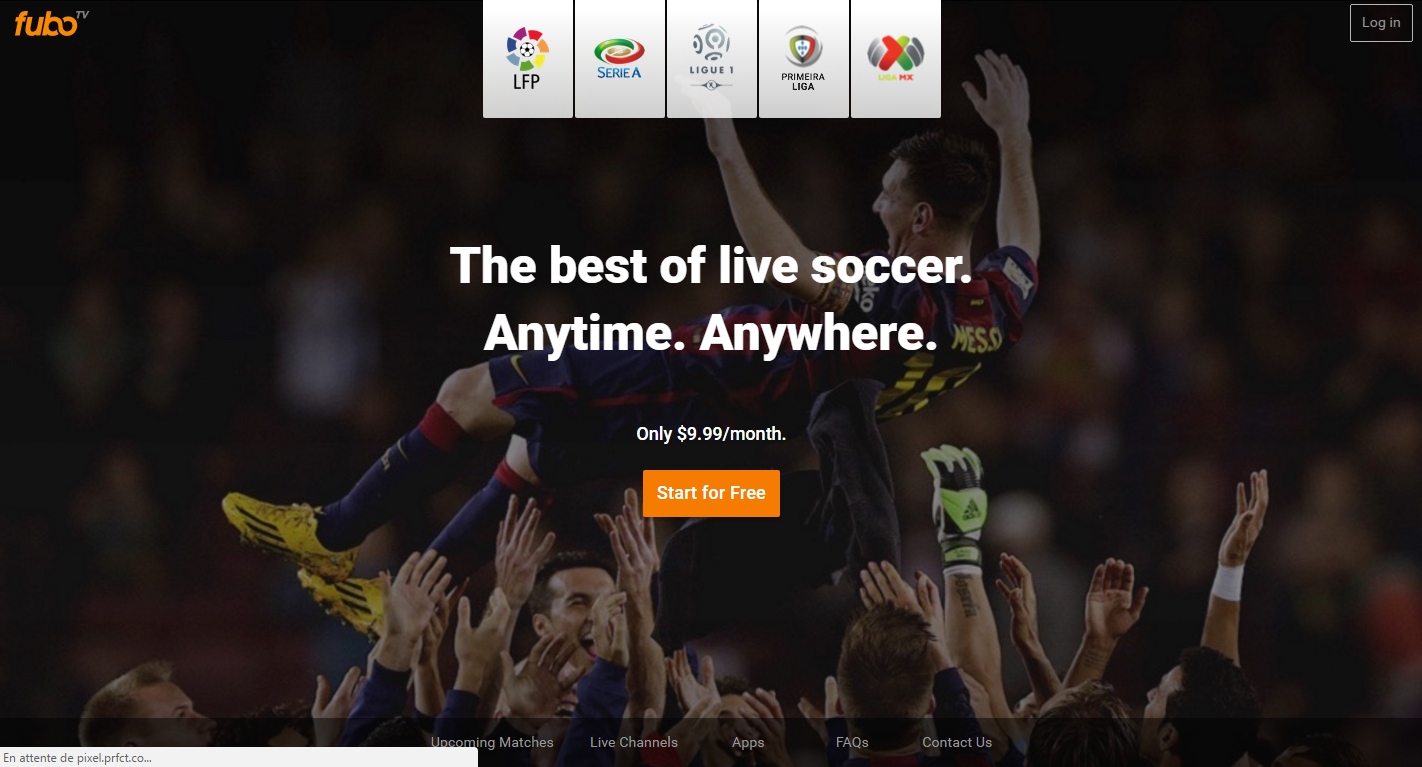Image resolution: width=1422 pixels, height=767 pixels.
Task: Open the Serie A league tile
Action: (620, 59)
